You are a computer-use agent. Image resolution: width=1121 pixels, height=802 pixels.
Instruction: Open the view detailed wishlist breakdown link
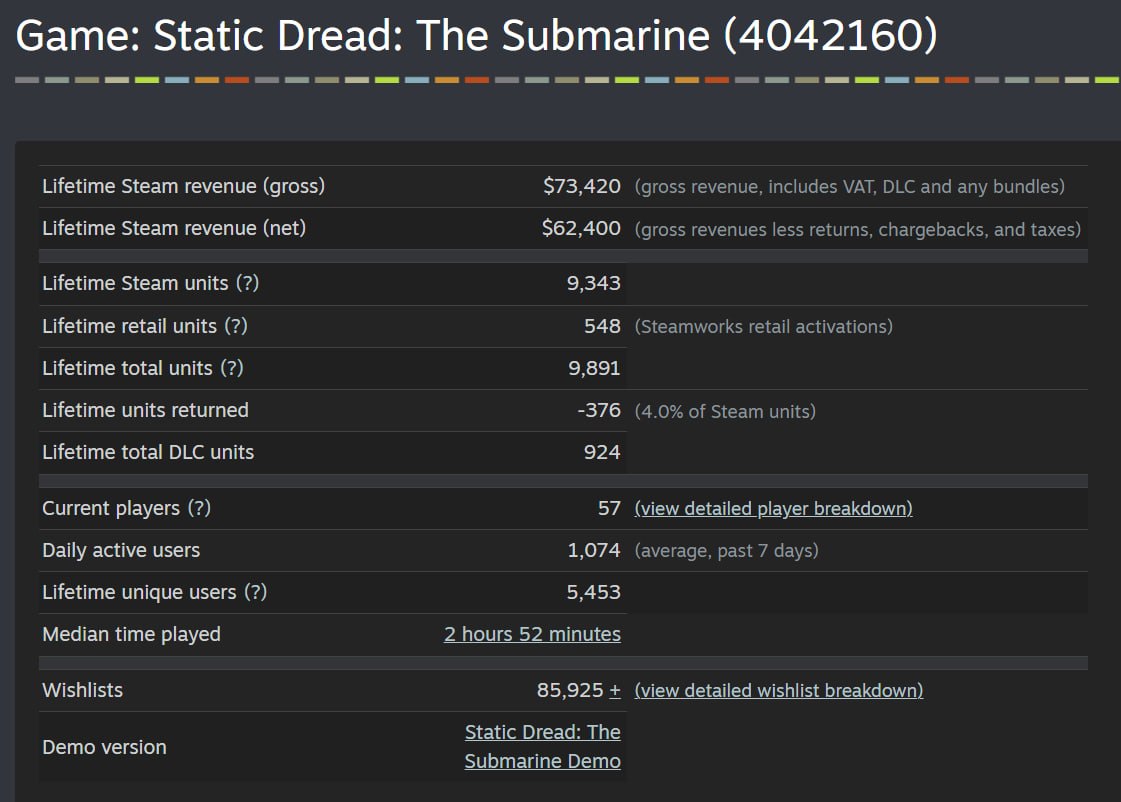click(779, 690)
